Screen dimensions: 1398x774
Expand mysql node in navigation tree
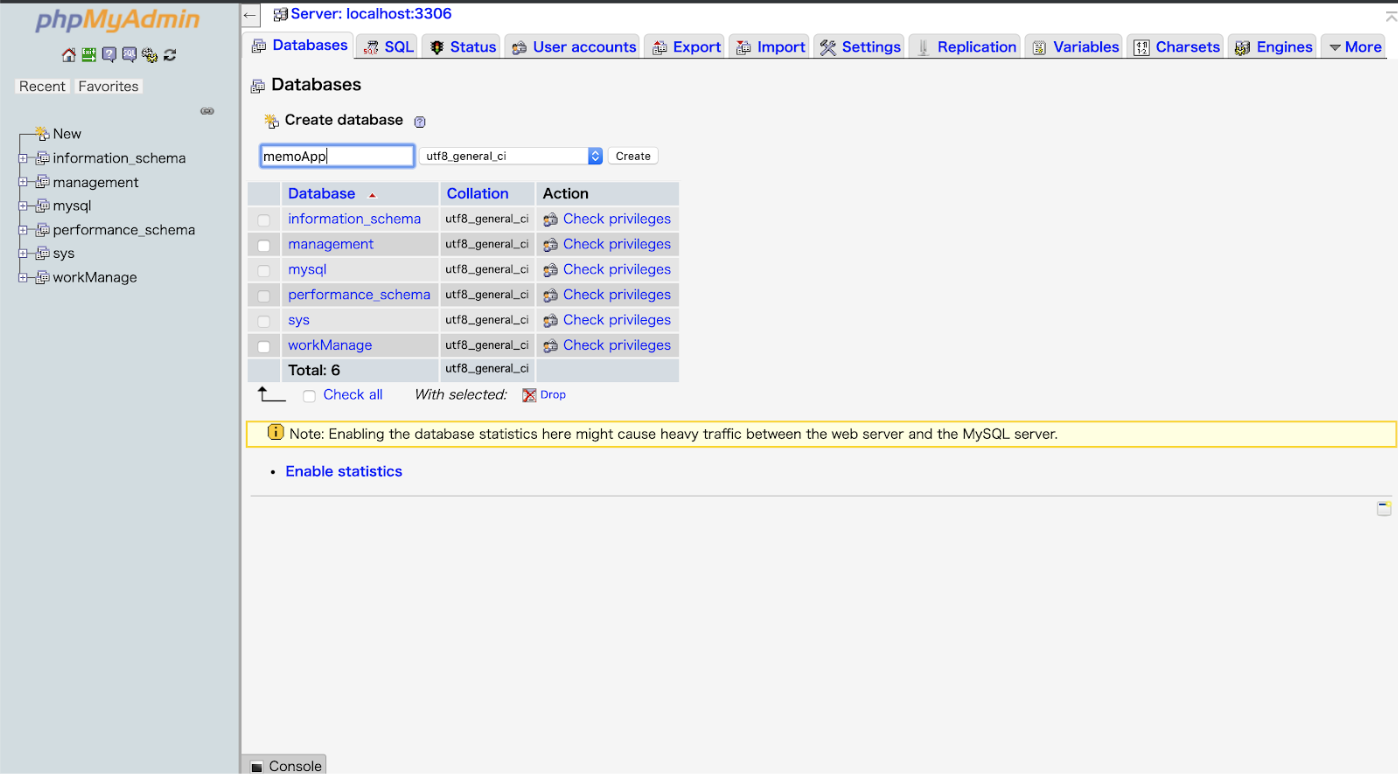pos(23,206)
